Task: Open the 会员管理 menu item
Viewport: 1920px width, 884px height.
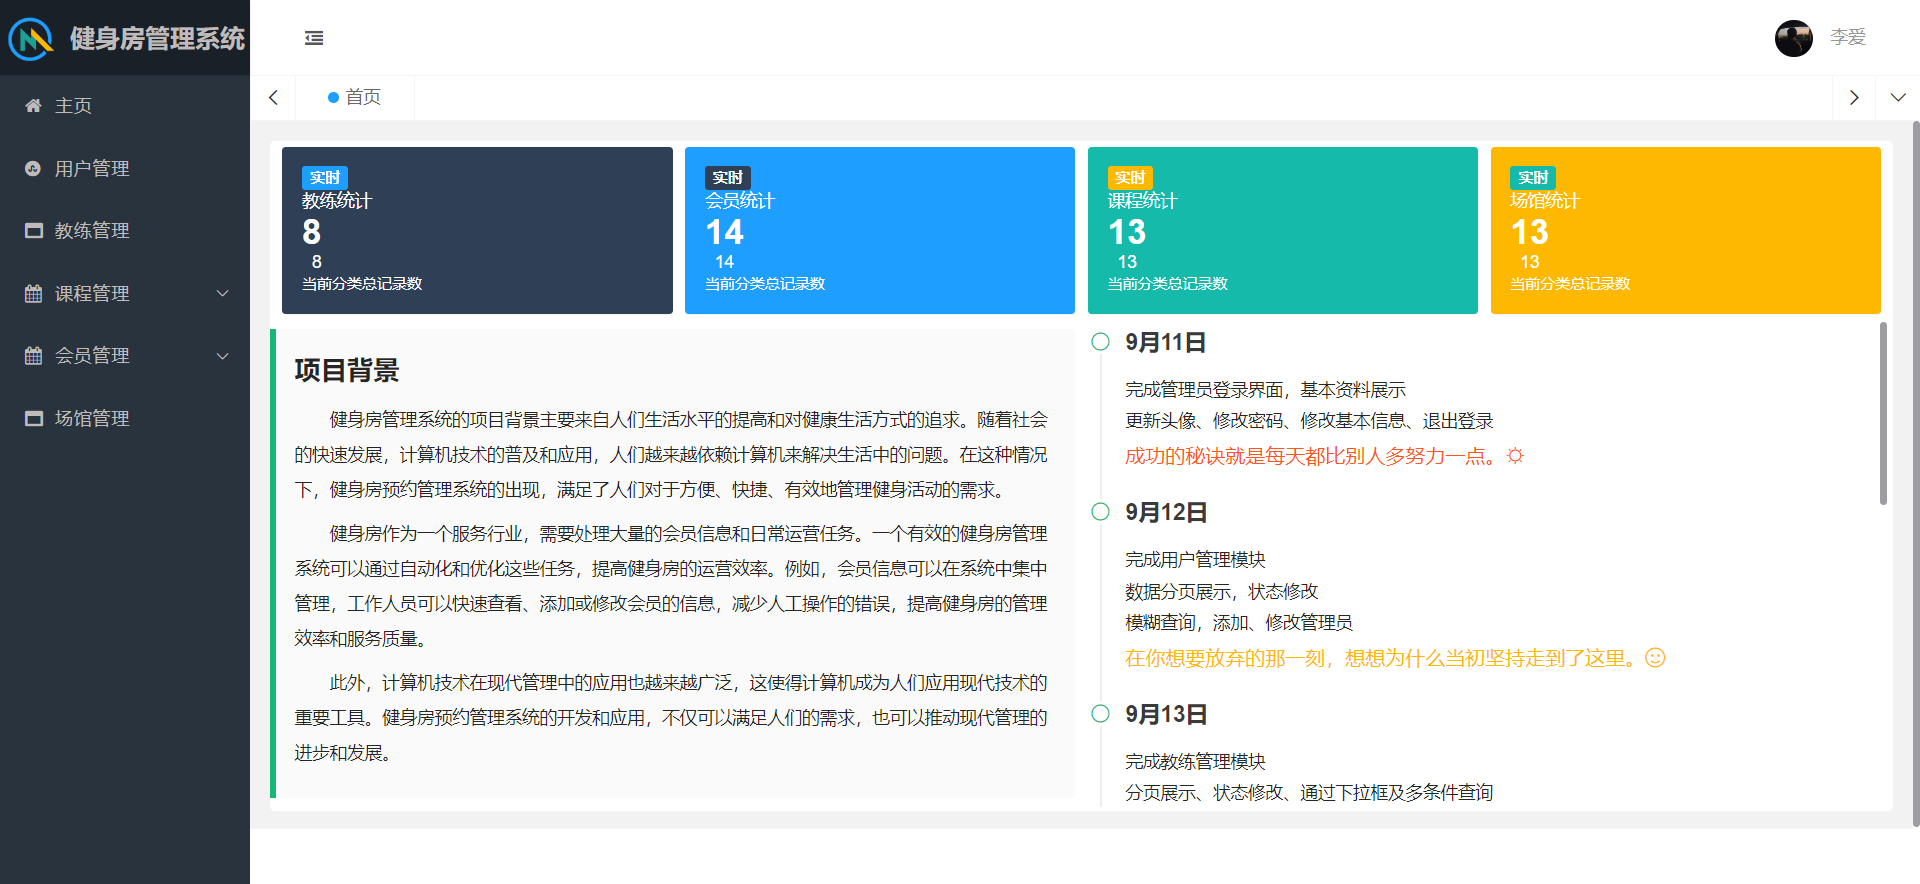Action: [x=125, y=355]
